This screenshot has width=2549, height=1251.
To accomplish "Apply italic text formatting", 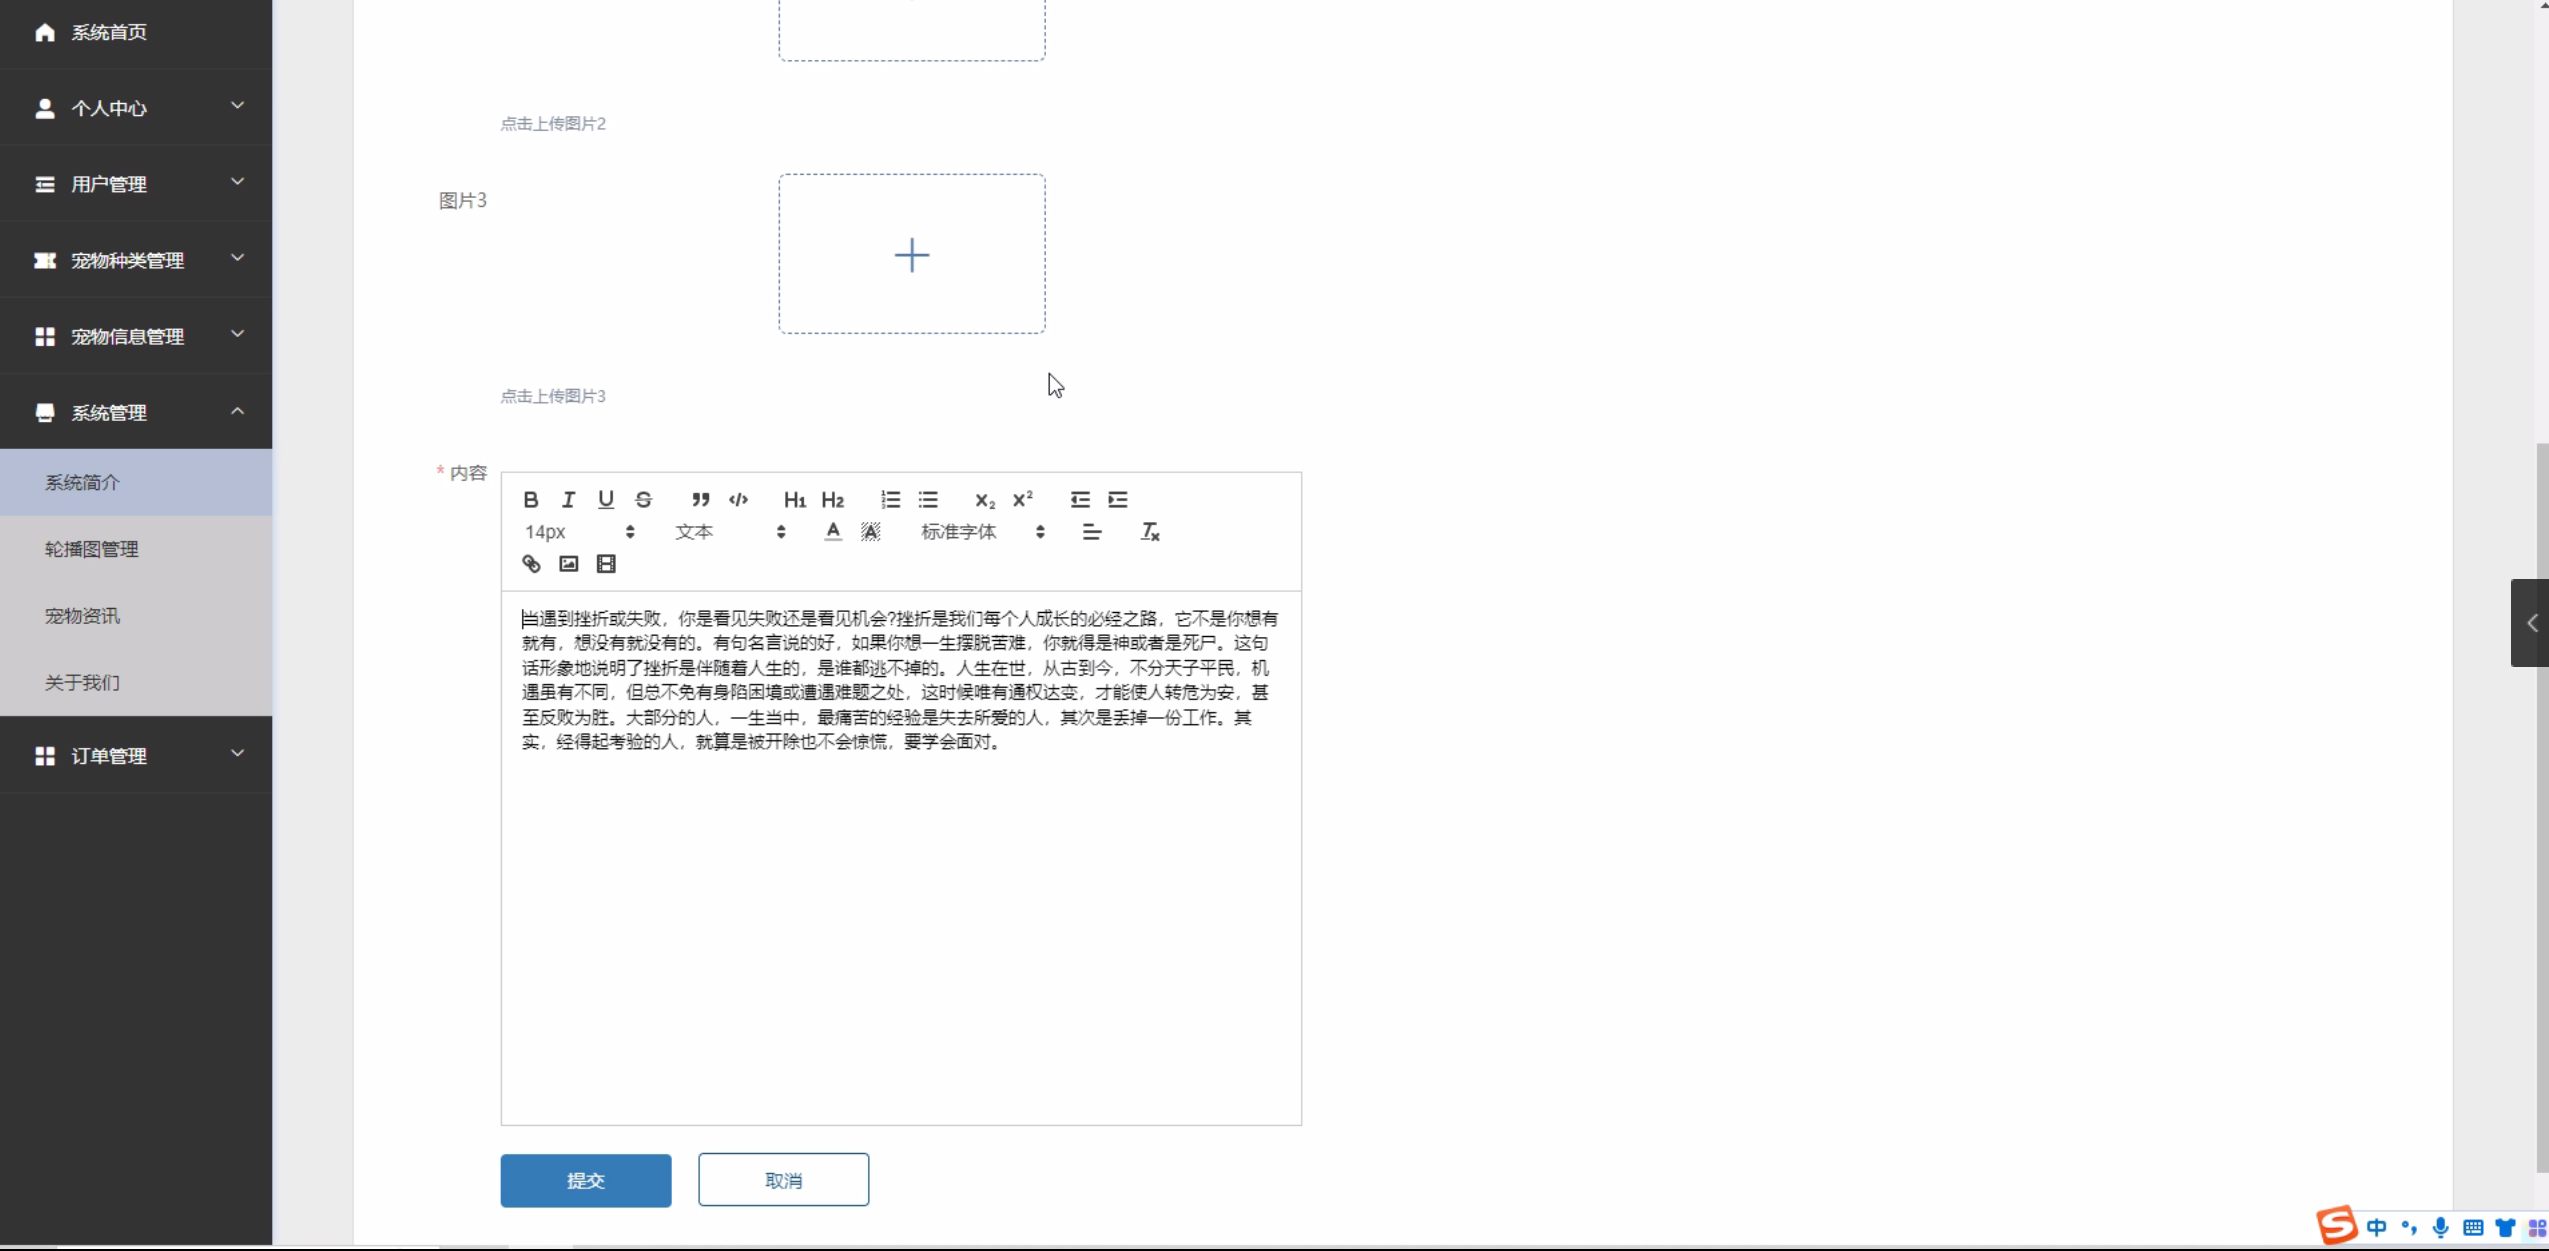I will coord(568,499).
